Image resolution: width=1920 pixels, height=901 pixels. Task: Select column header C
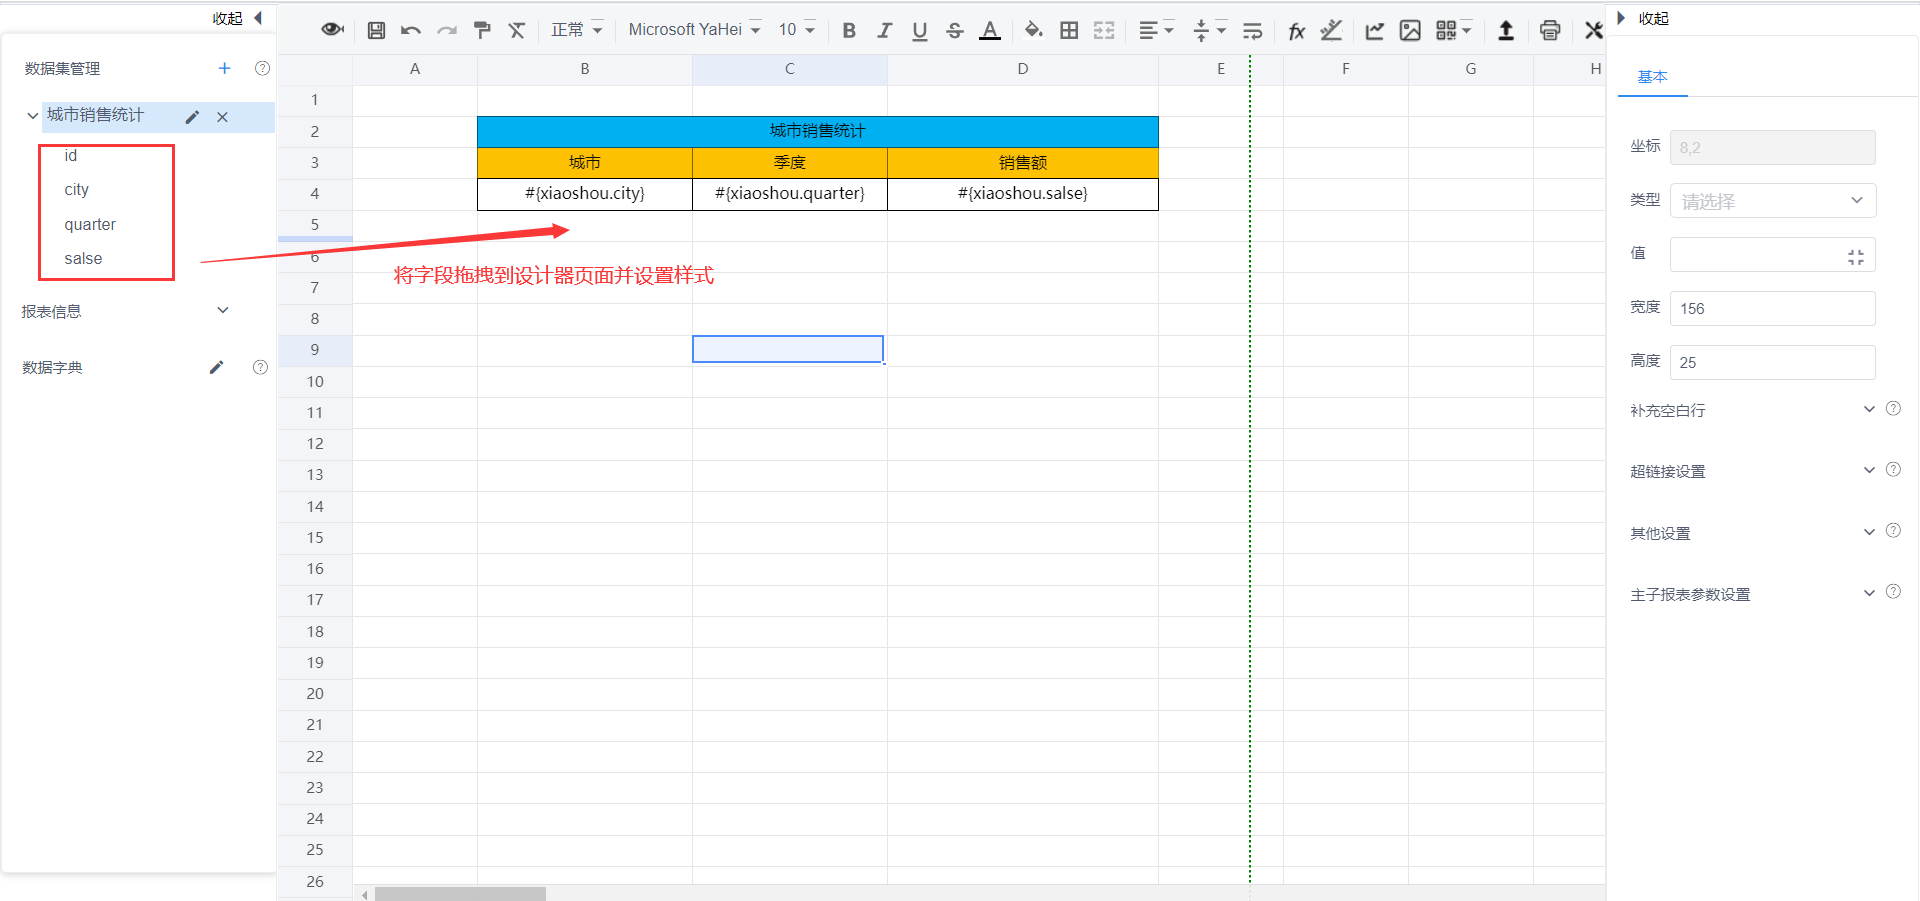(x=789, y=69)
